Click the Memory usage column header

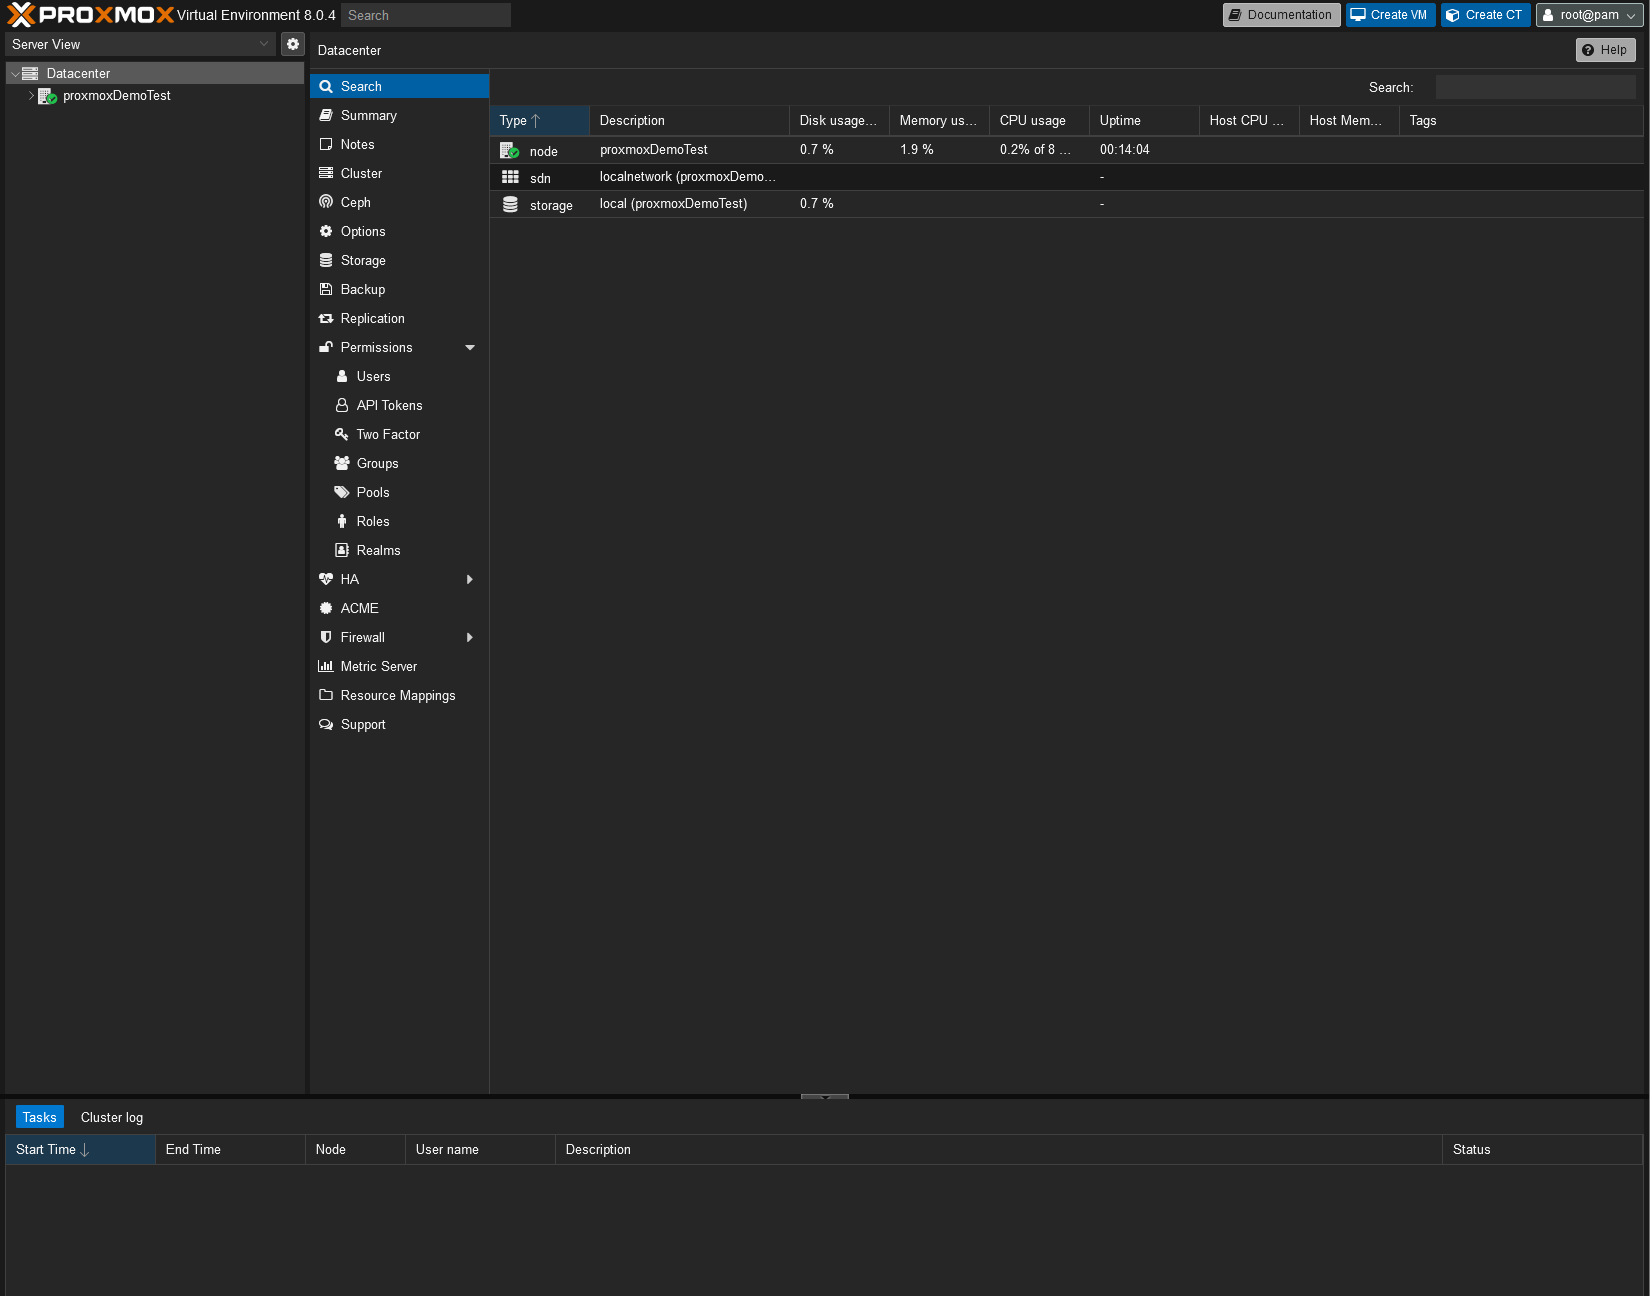(939, 120)
